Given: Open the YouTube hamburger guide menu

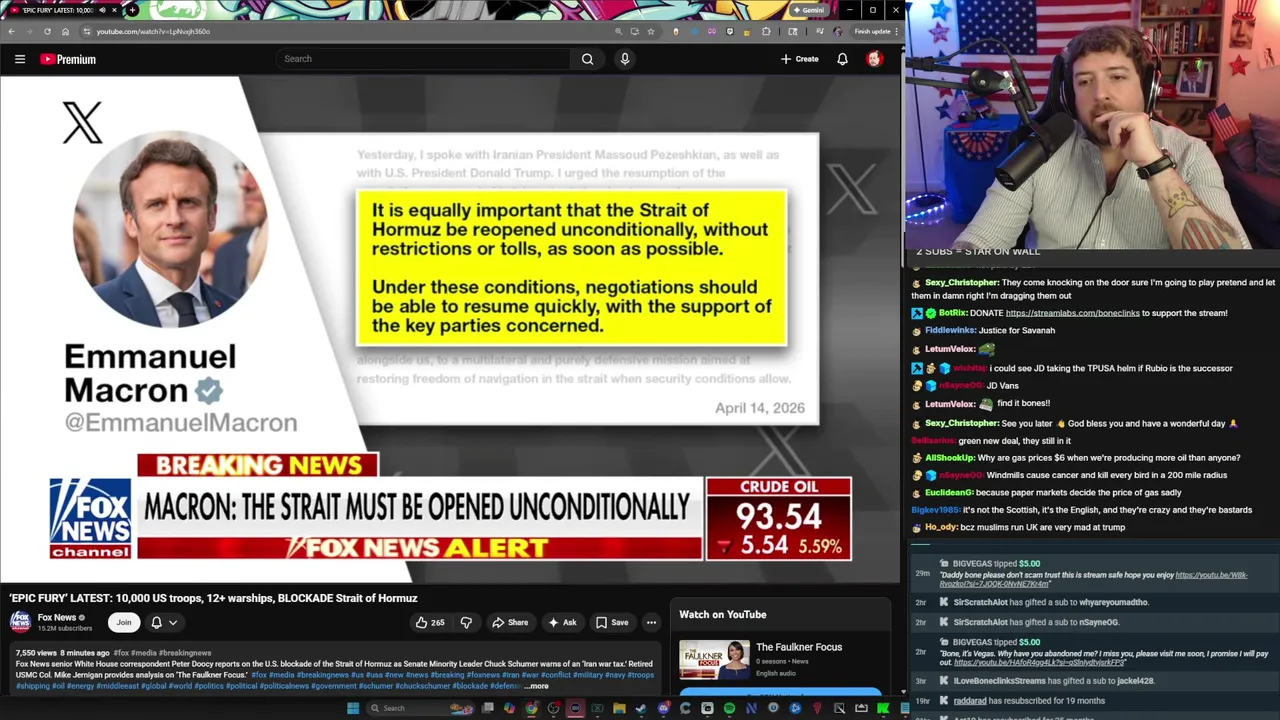Looking at the screenshot, I should pos(20,59).
